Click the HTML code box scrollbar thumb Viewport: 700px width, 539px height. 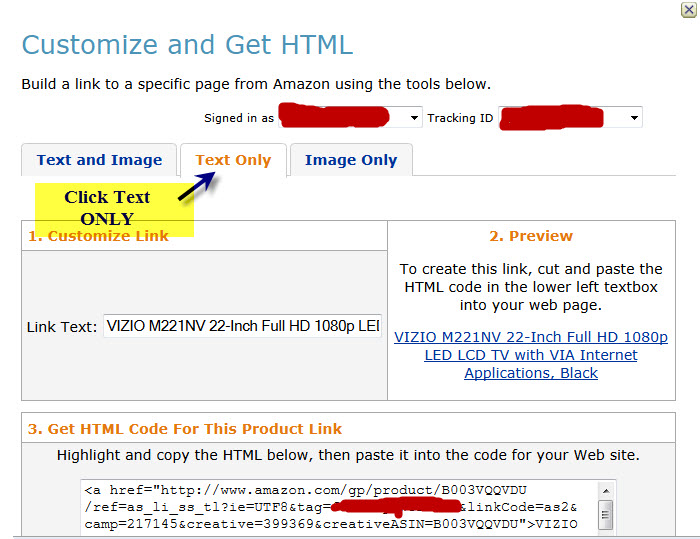[x=605, y=514]
